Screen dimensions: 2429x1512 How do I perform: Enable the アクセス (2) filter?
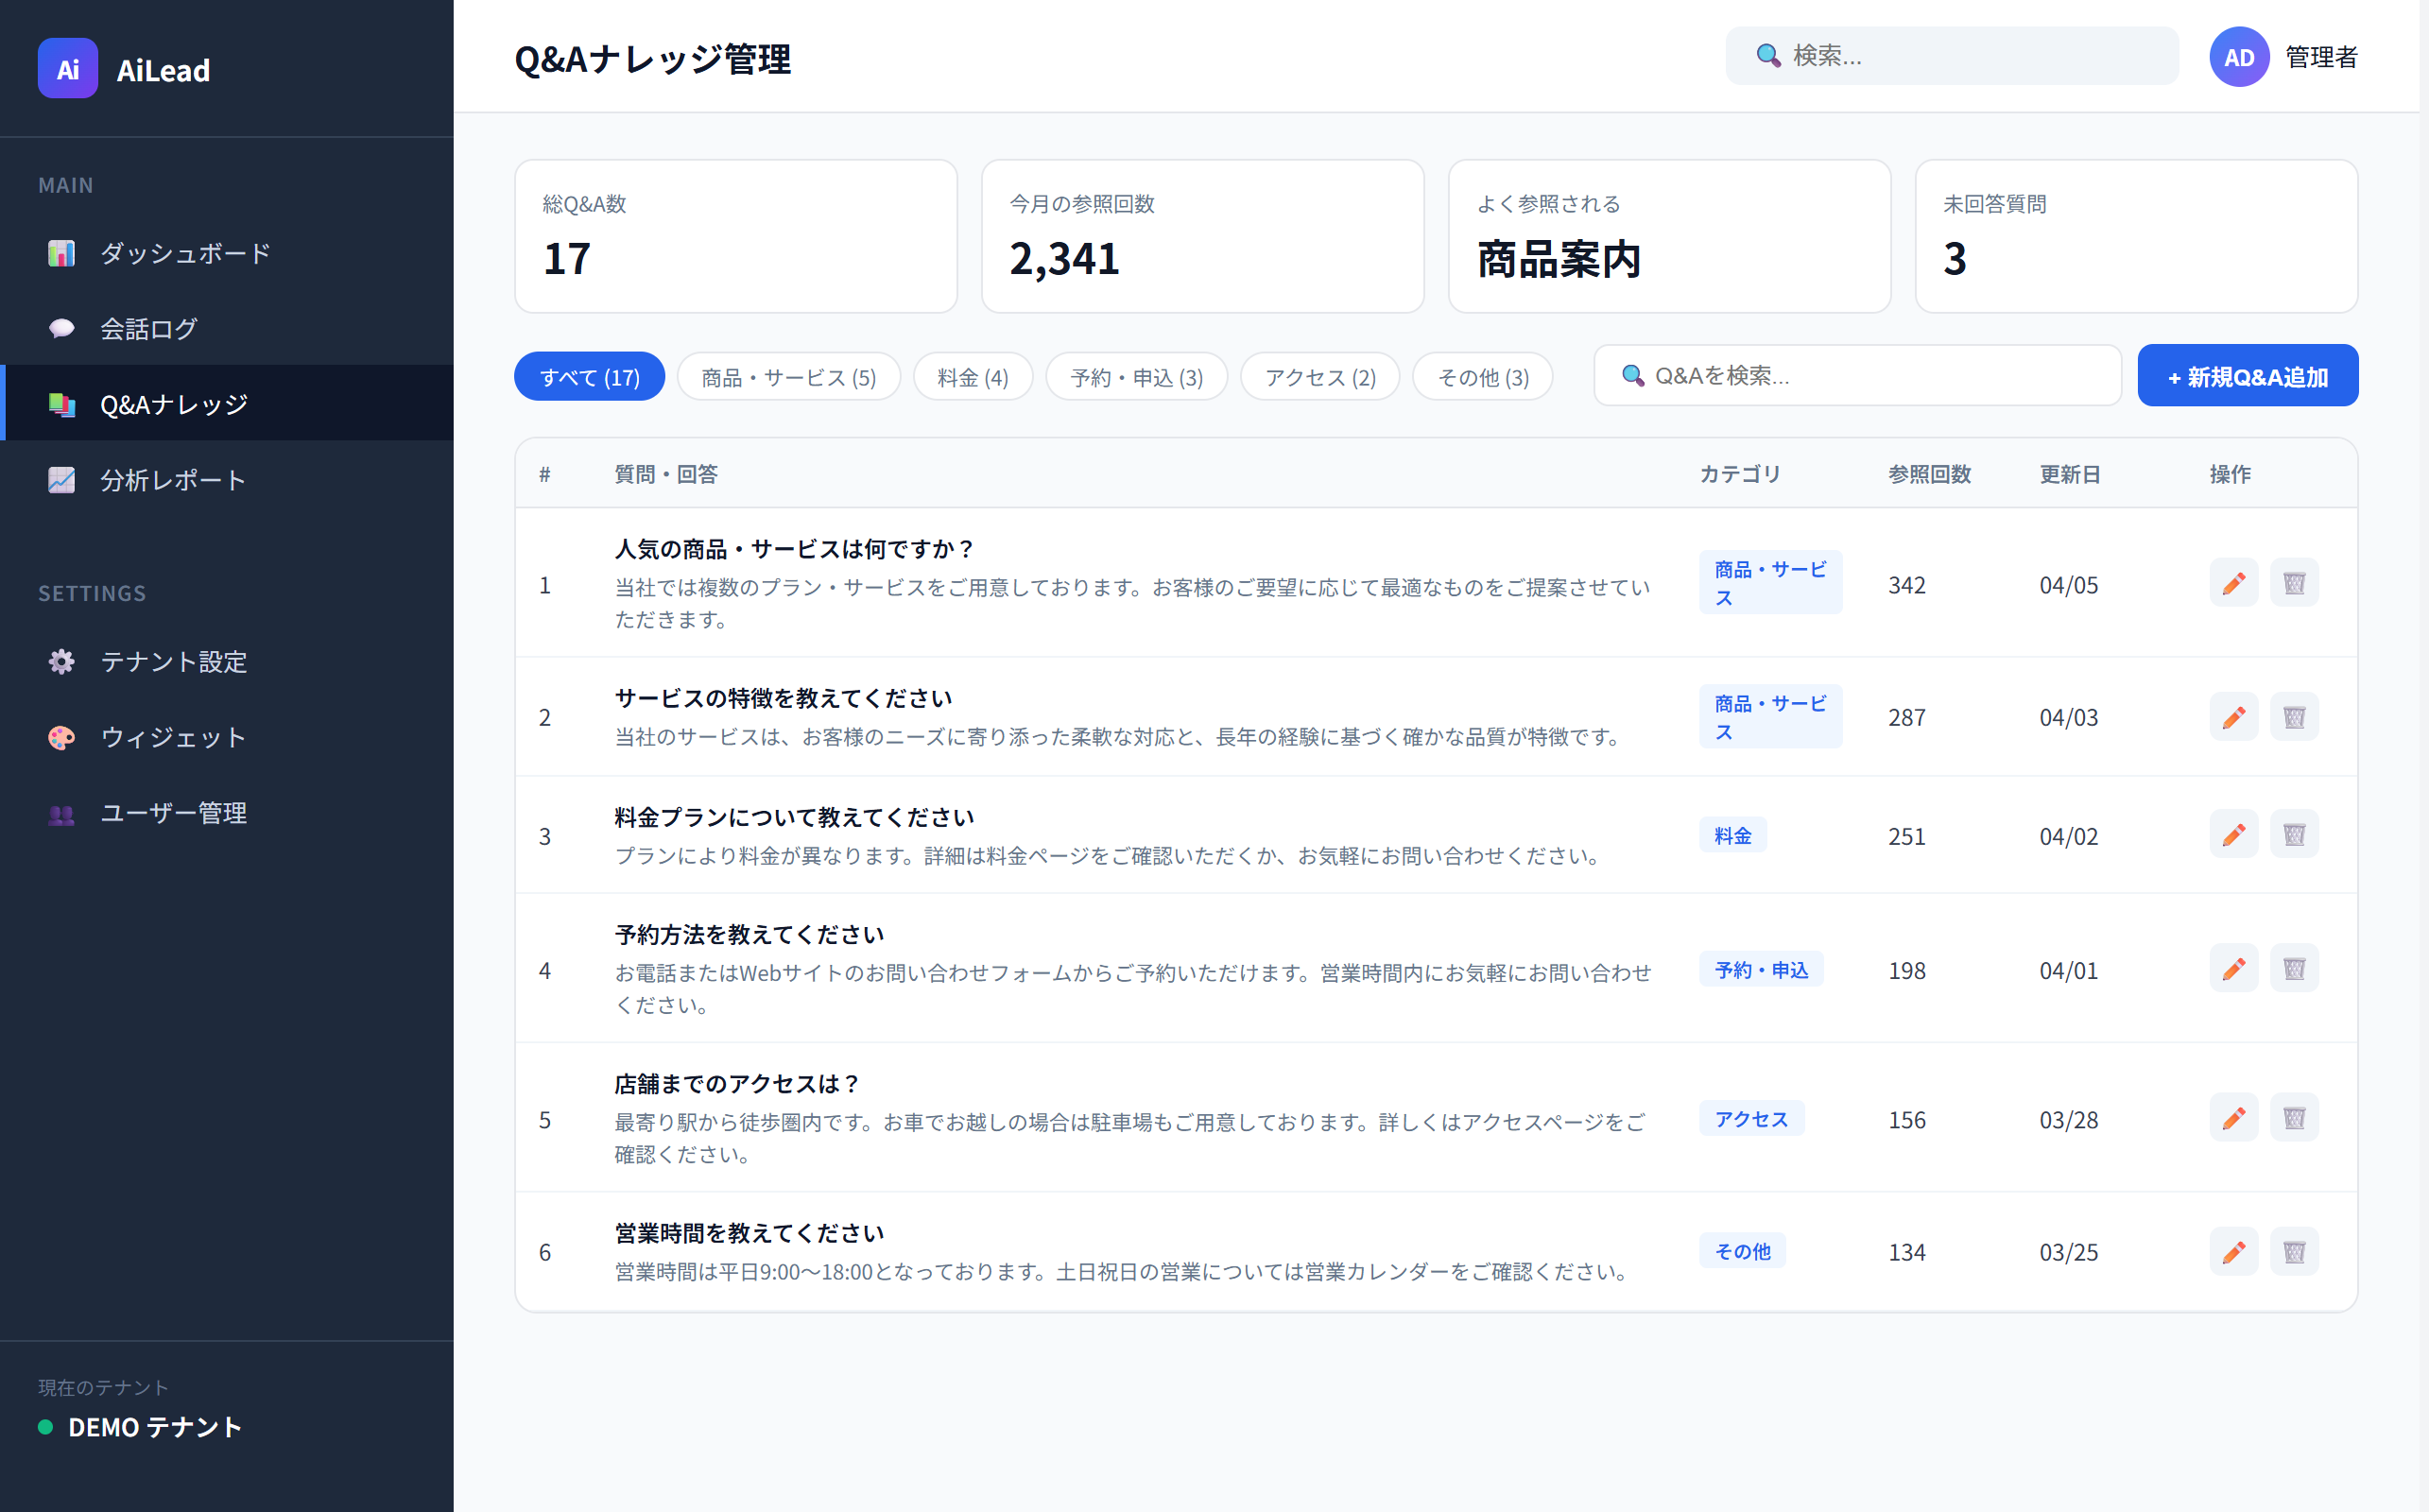coord(1318,376)
